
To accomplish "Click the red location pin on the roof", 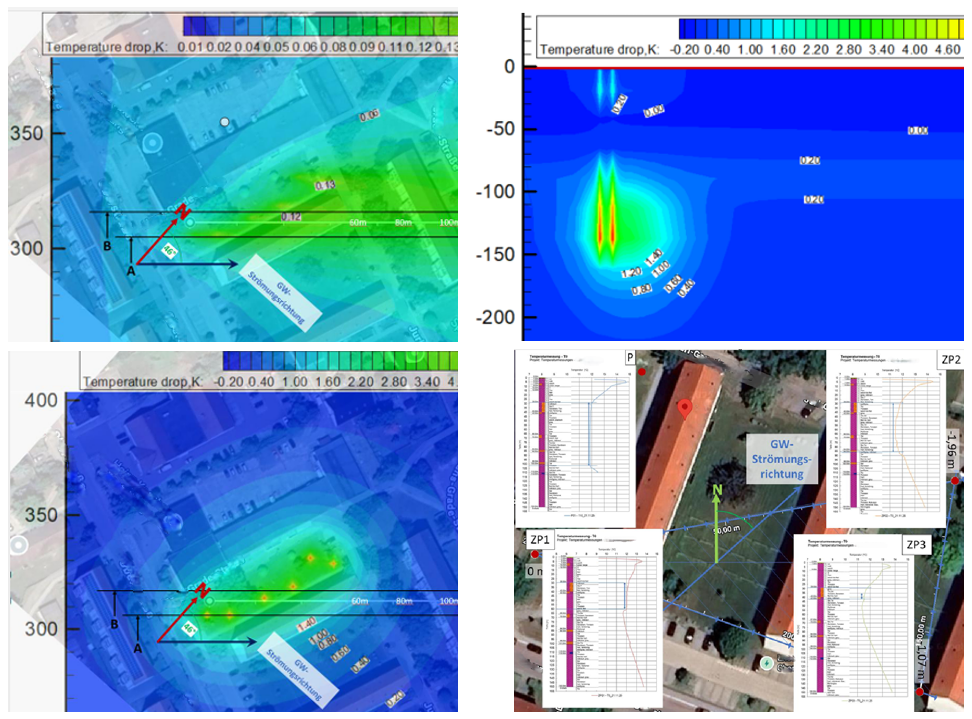I will tap(685, 407).
